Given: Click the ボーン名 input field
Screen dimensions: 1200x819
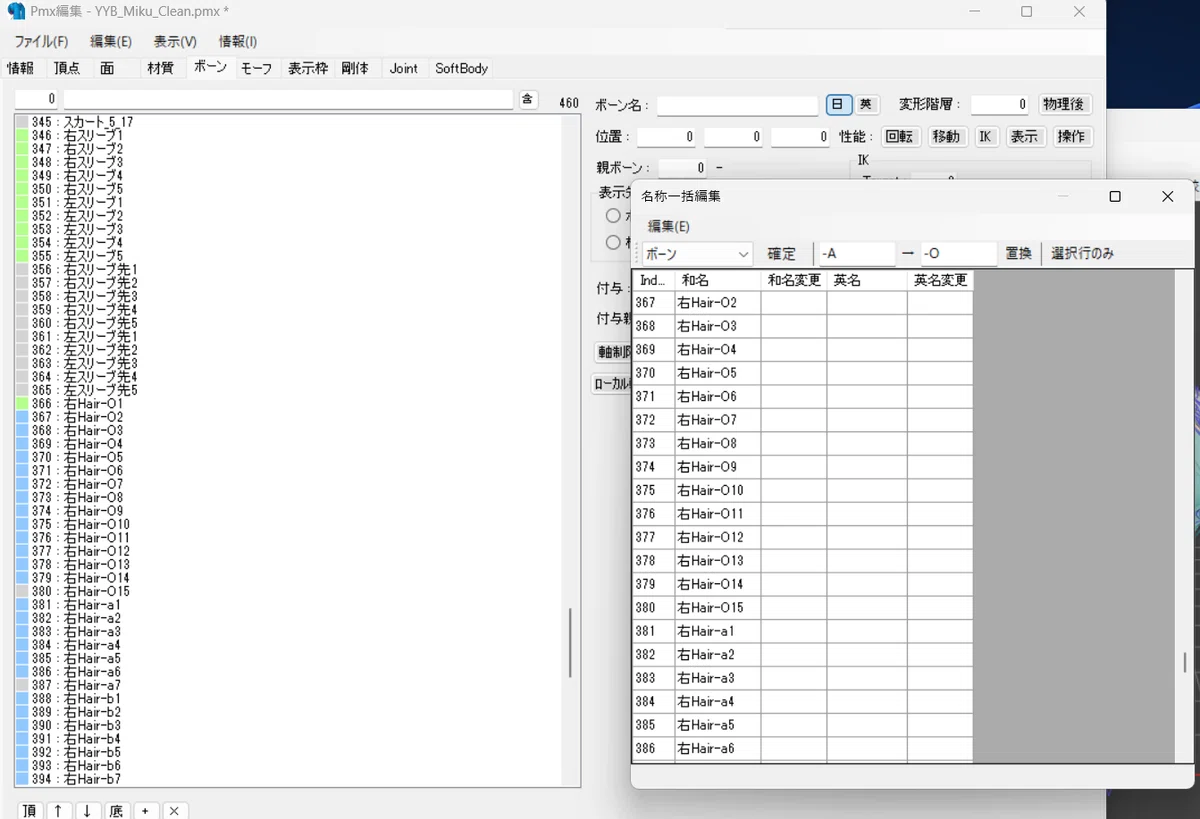Looking at the screenshot, I should (737, 105).
